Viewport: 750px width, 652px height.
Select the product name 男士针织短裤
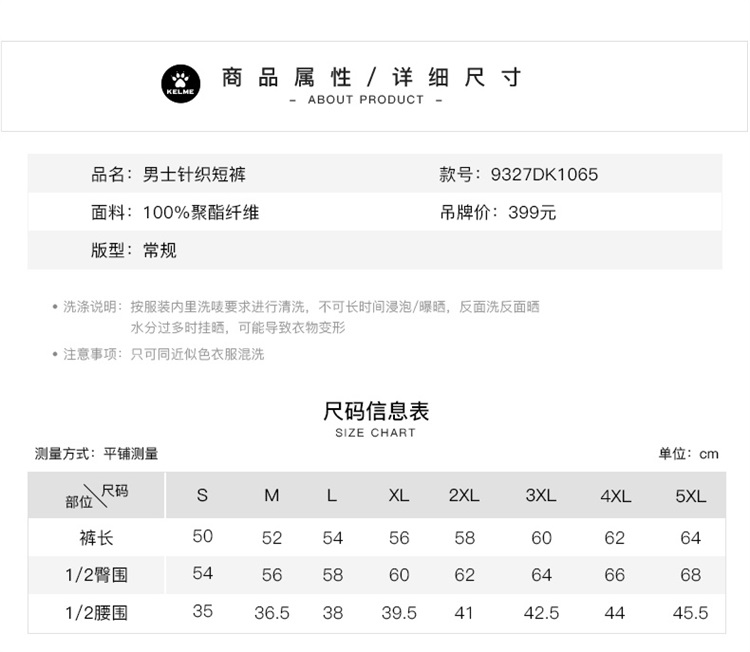pos(194,175)
